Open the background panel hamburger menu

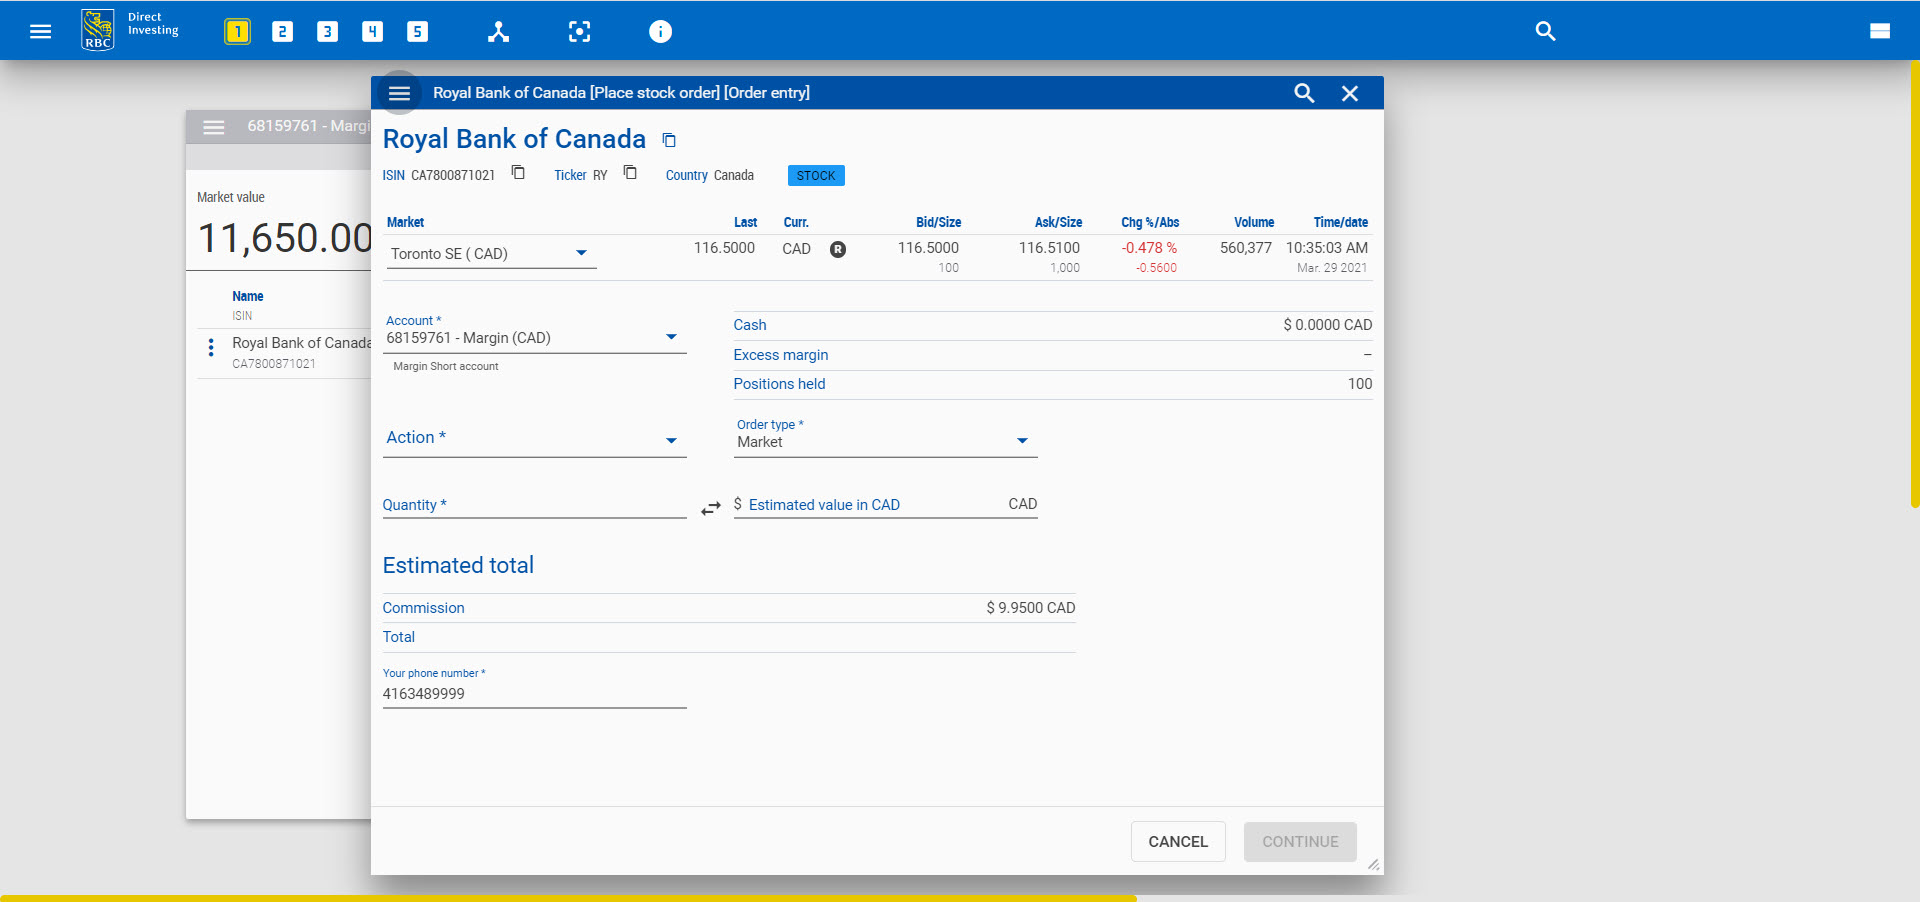(x=213, y=127)
